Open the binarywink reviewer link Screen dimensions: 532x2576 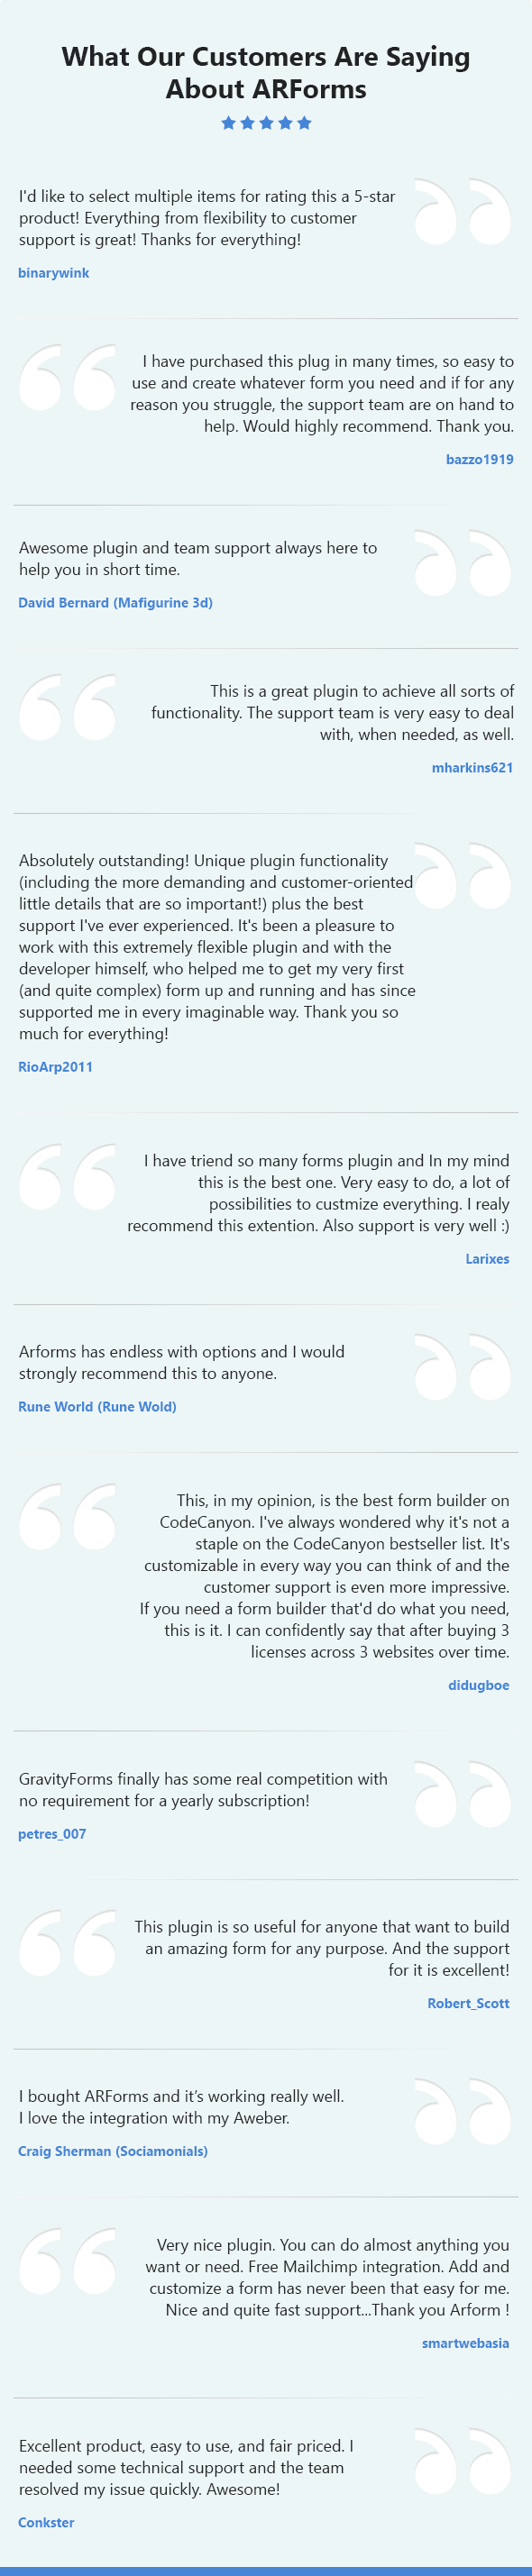(x=54, y=273)
